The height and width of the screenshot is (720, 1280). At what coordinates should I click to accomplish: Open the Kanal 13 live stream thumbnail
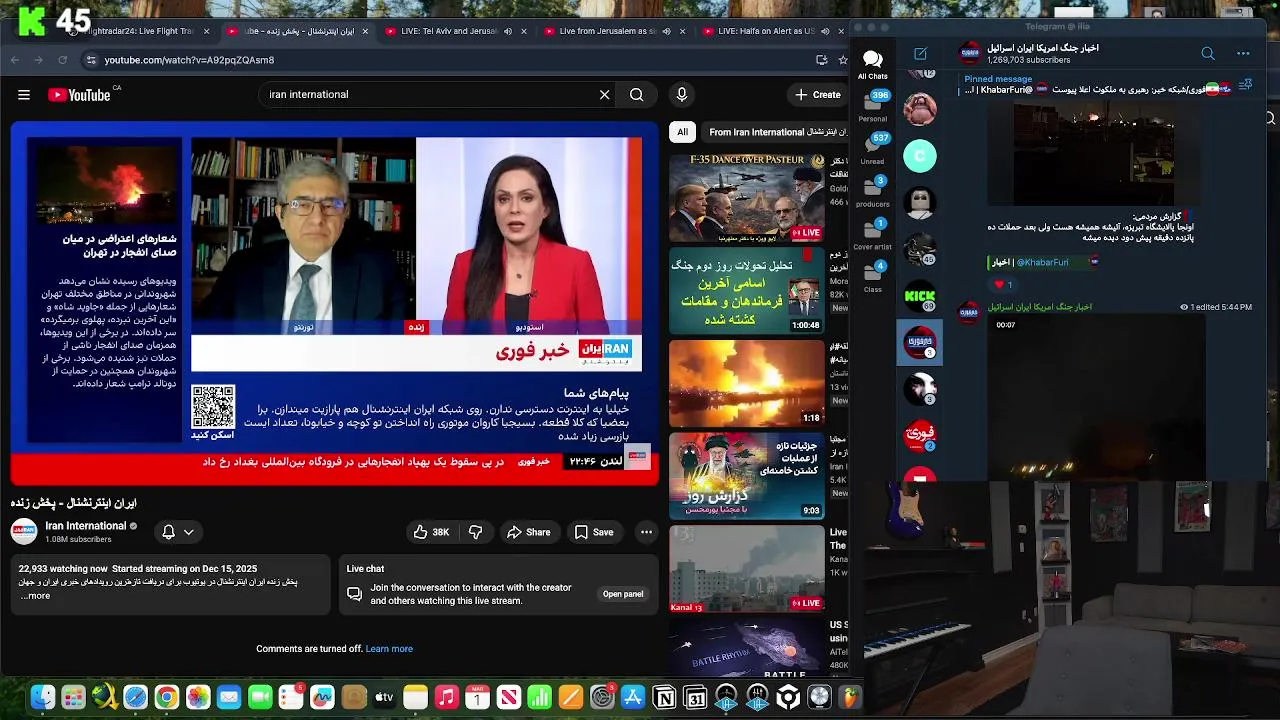pyautogui.click(x=747, y=568)
